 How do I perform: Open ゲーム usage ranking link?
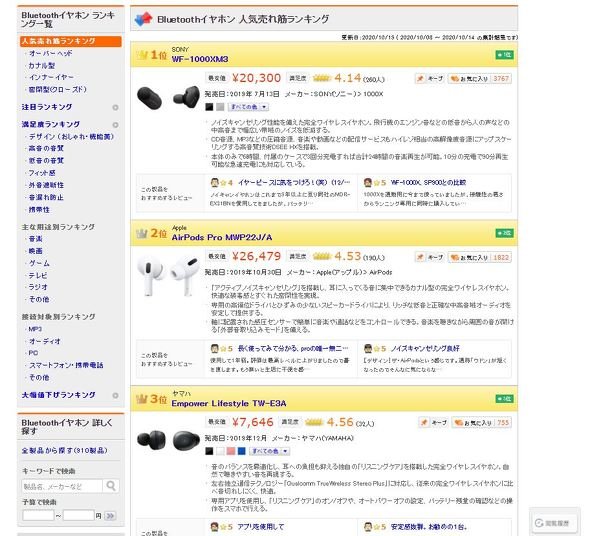pos(39,263)
